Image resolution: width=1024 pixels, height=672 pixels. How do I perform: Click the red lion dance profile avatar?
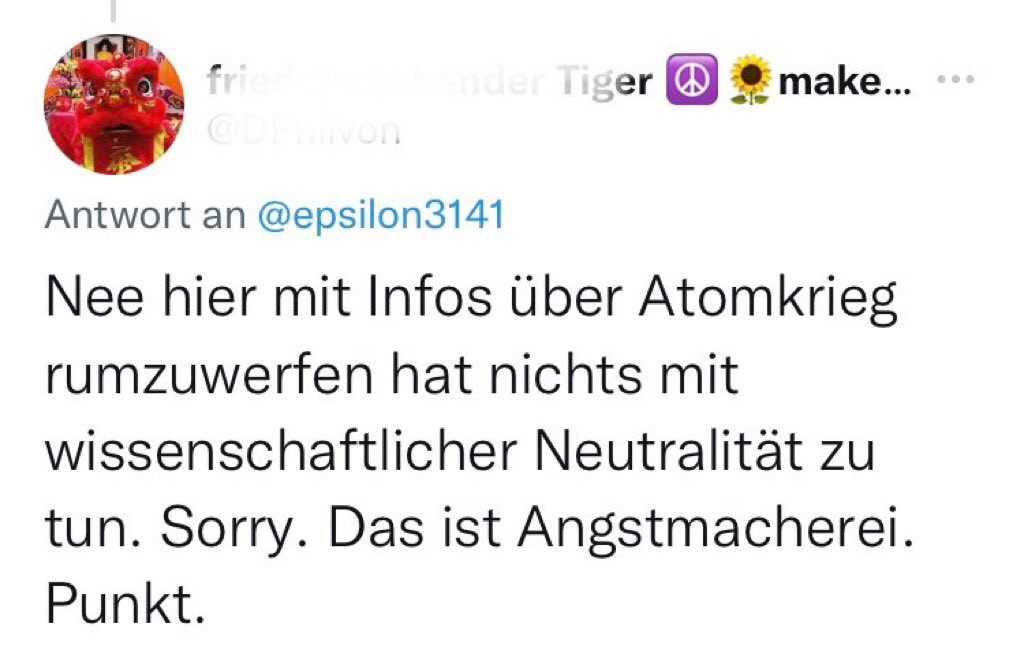[x=114, y=105]
